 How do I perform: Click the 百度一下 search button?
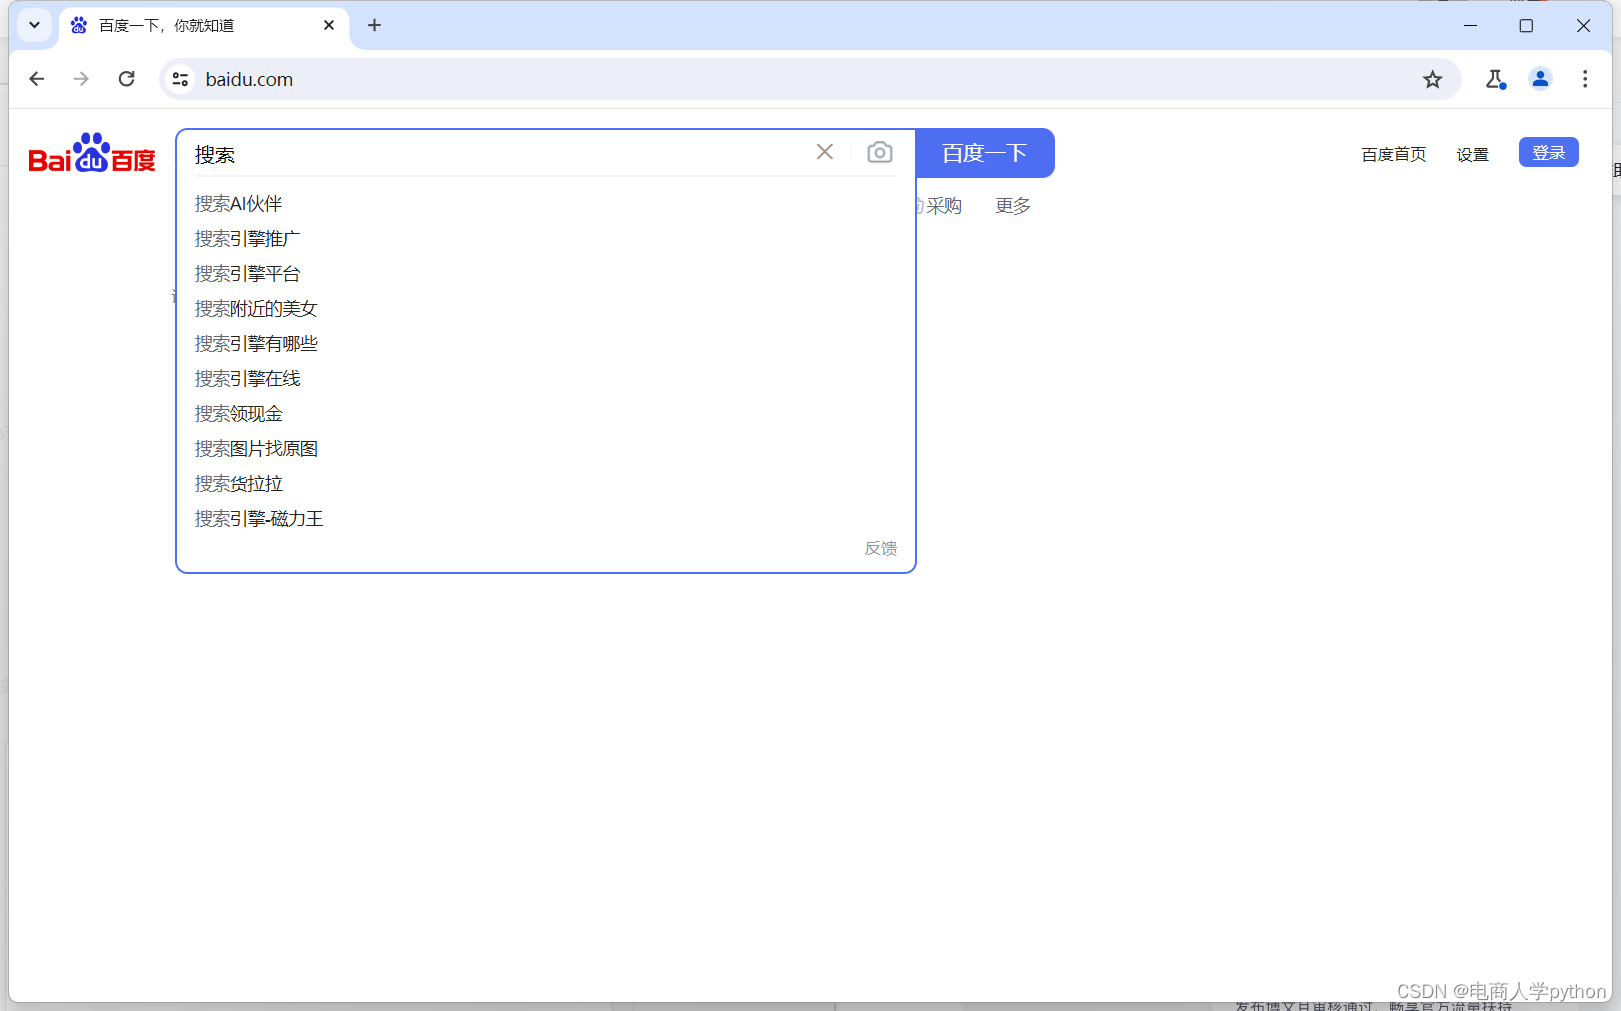(x=985, y=153)
